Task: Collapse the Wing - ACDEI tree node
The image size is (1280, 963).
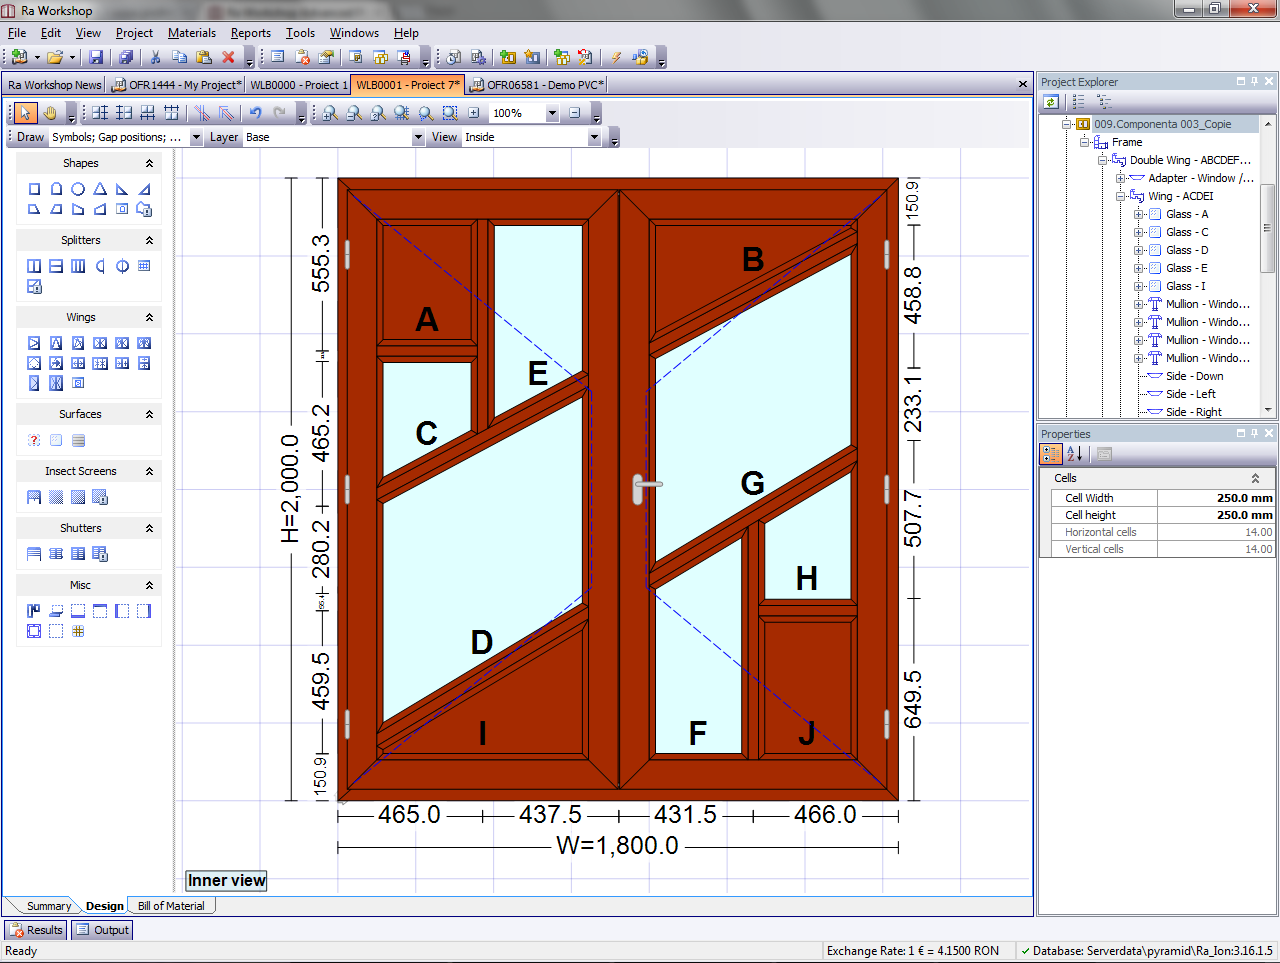Action: pos(1120,196)
